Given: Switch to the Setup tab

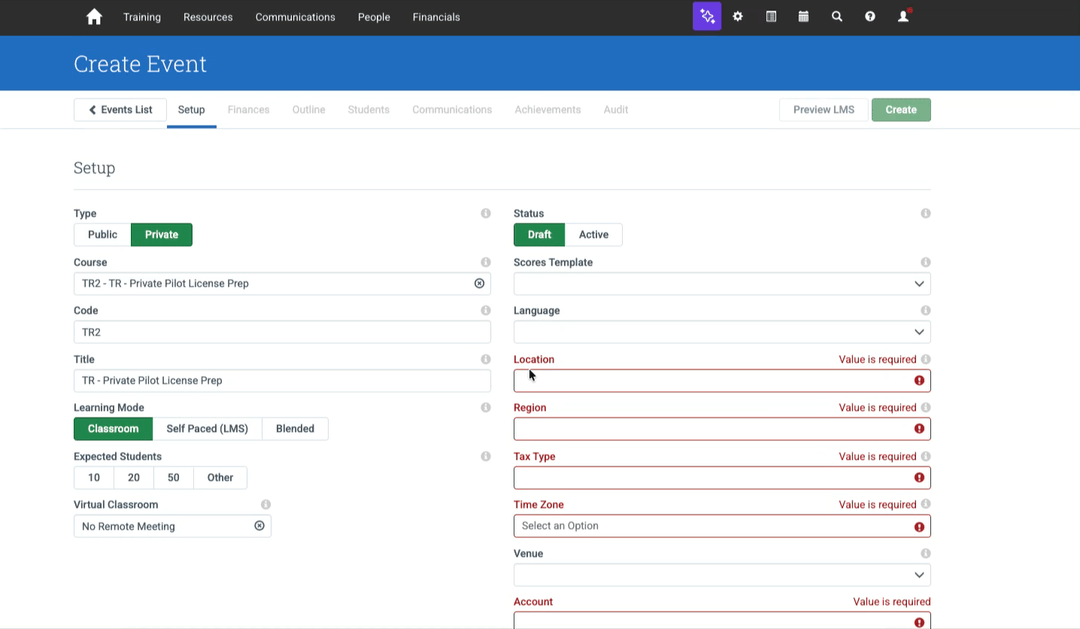Looking at the screenshot, I should [x=191, y=110].
